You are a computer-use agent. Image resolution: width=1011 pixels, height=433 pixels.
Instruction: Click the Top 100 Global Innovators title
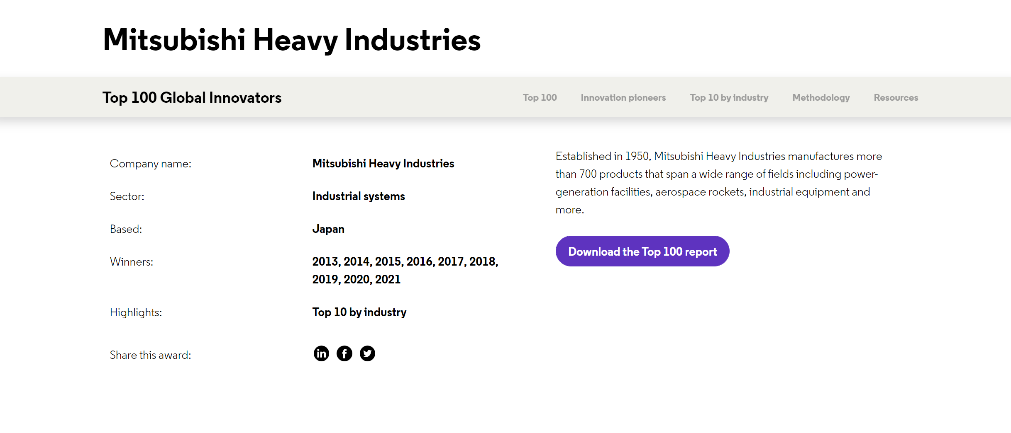[x=192, y=98]
